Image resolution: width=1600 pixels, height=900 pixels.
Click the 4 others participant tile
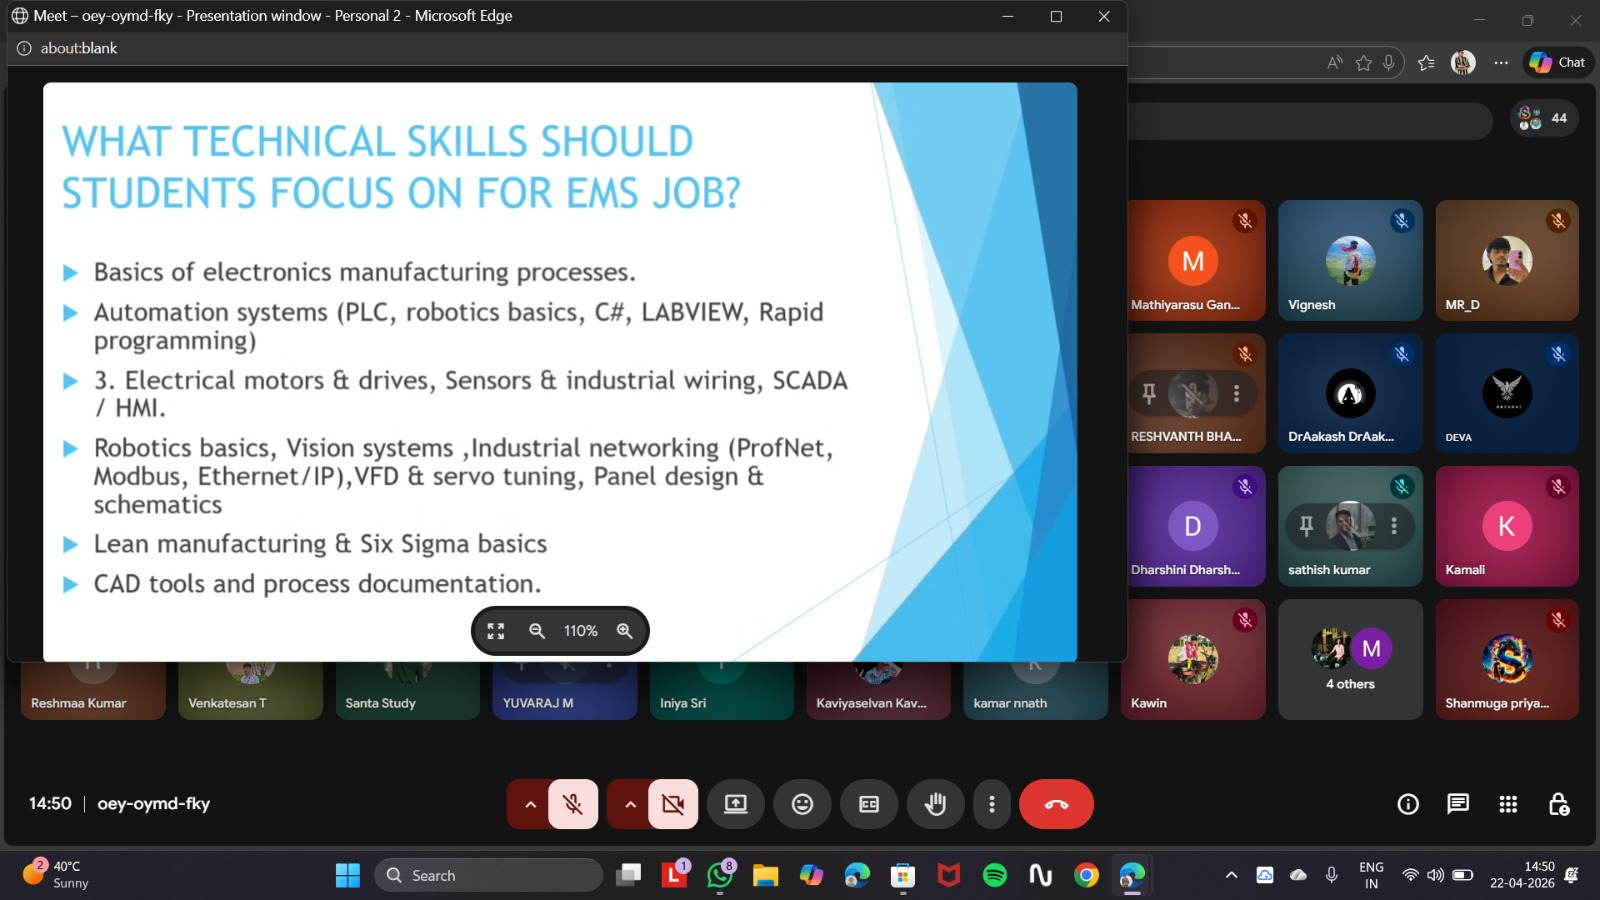click(1350, 660)
